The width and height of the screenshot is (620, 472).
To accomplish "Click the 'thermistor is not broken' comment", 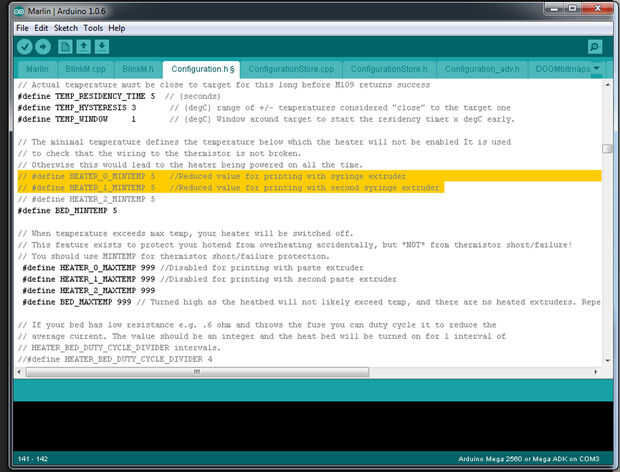I will tap(159, 153).
